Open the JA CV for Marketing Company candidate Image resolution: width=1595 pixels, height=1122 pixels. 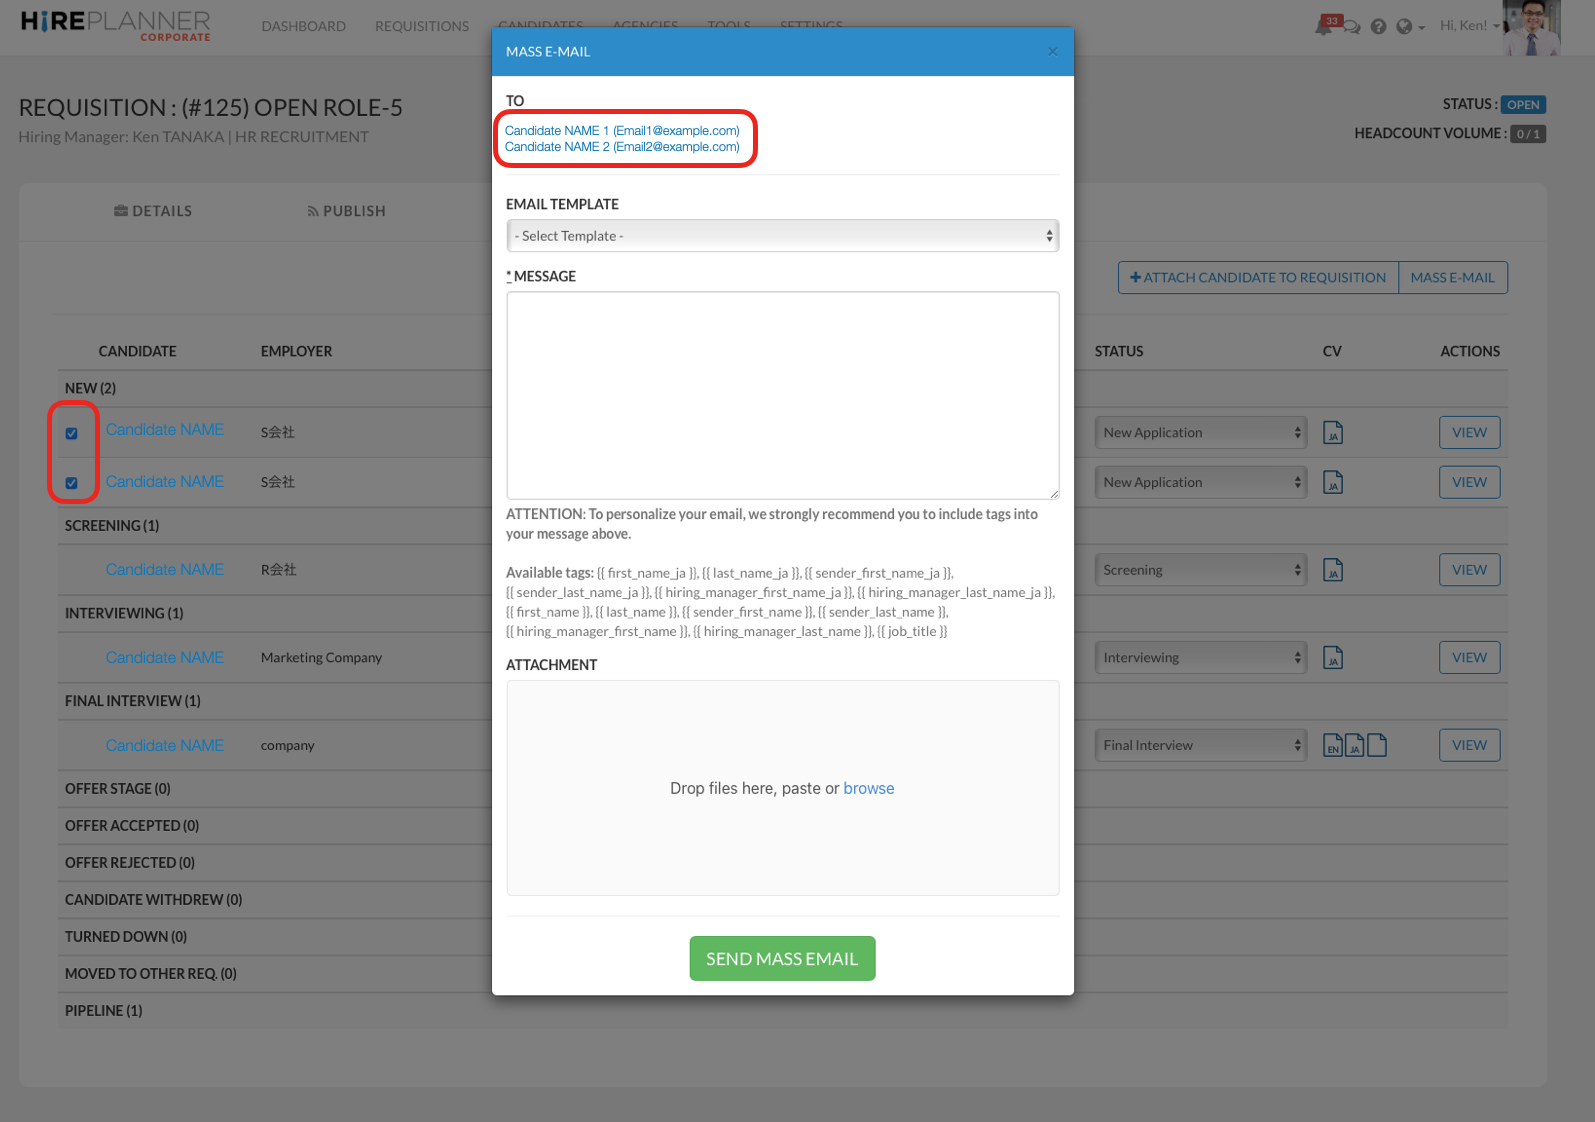click(x=1332, y=658)
